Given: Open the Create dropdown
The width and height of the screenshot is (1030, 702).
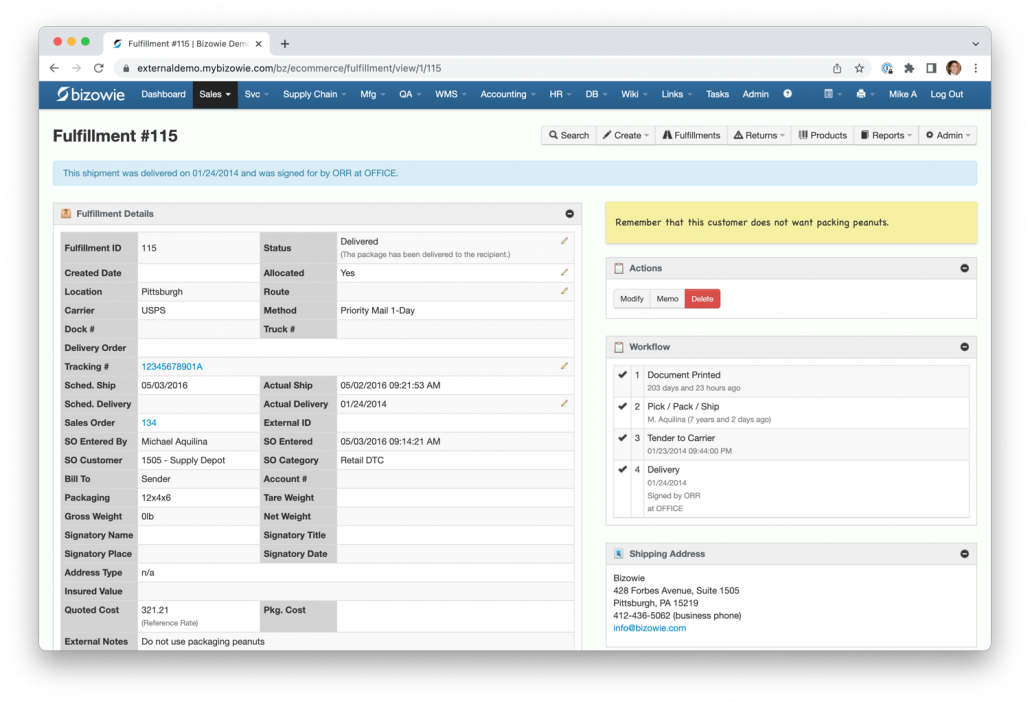Looking at the screenshot, I should 626,135.
